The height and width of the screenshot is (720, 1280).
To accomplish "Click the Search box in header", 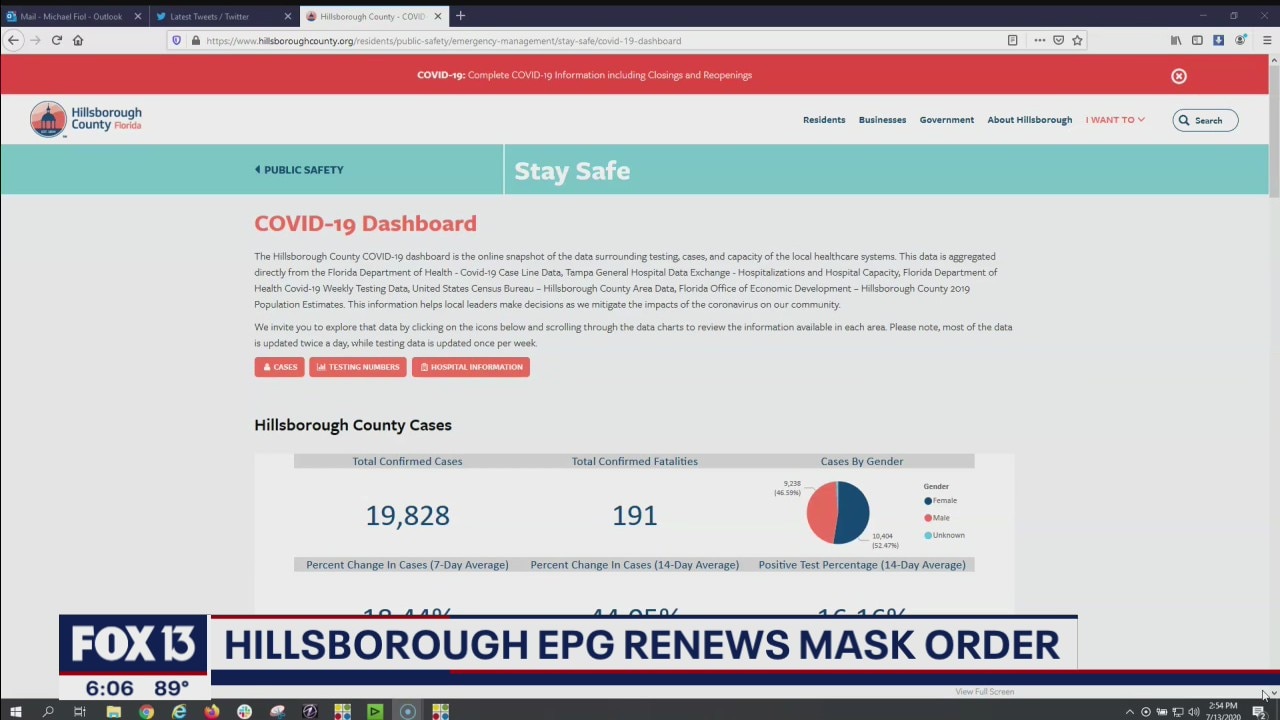I will pos(1205,120).
